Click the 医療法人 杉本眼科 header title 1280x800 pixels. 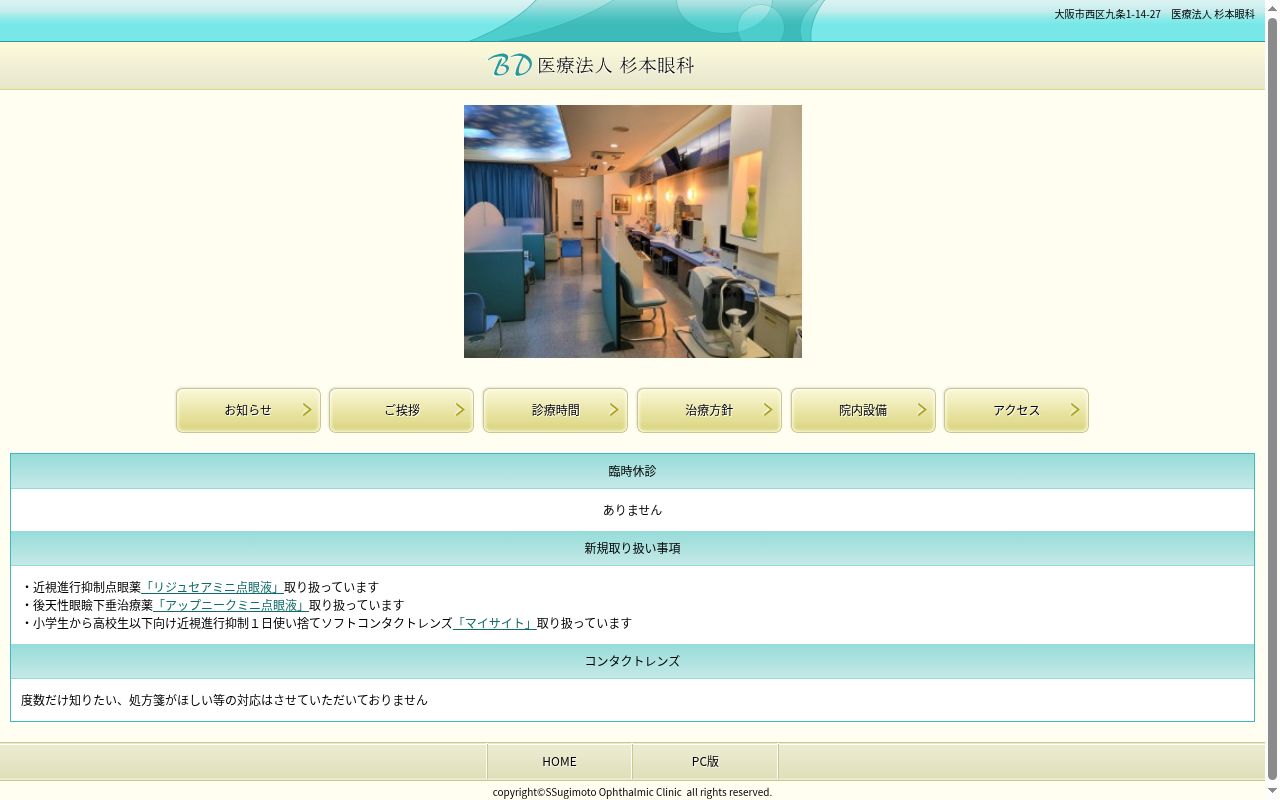point(616,65)
